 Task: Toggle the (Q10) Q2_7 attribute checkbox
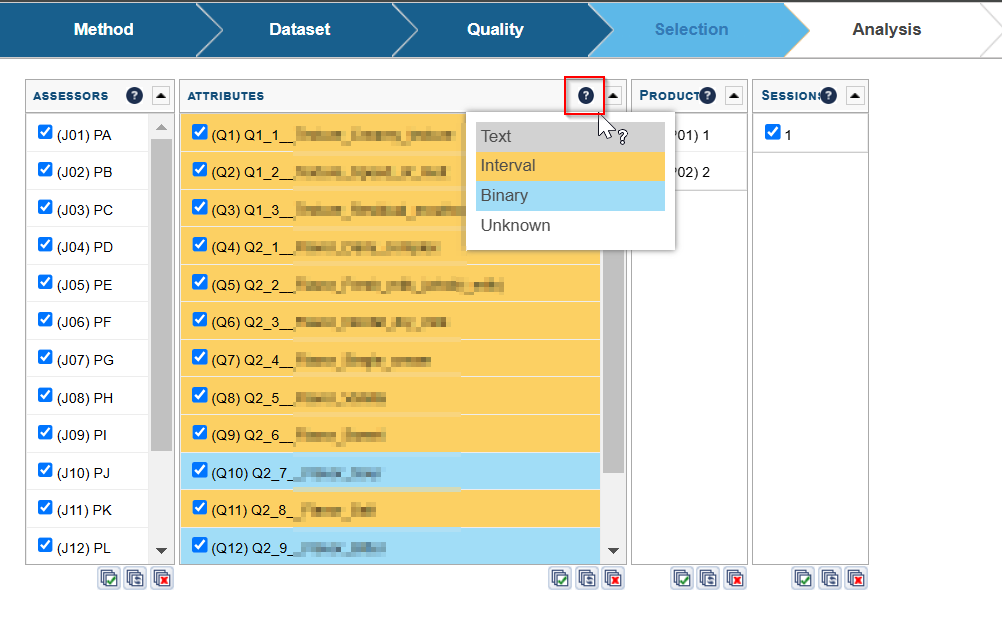point(200,470)
